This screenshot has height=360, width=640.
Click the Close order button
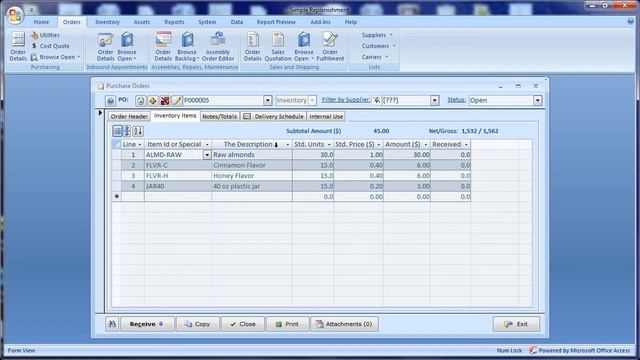(242, 324)
